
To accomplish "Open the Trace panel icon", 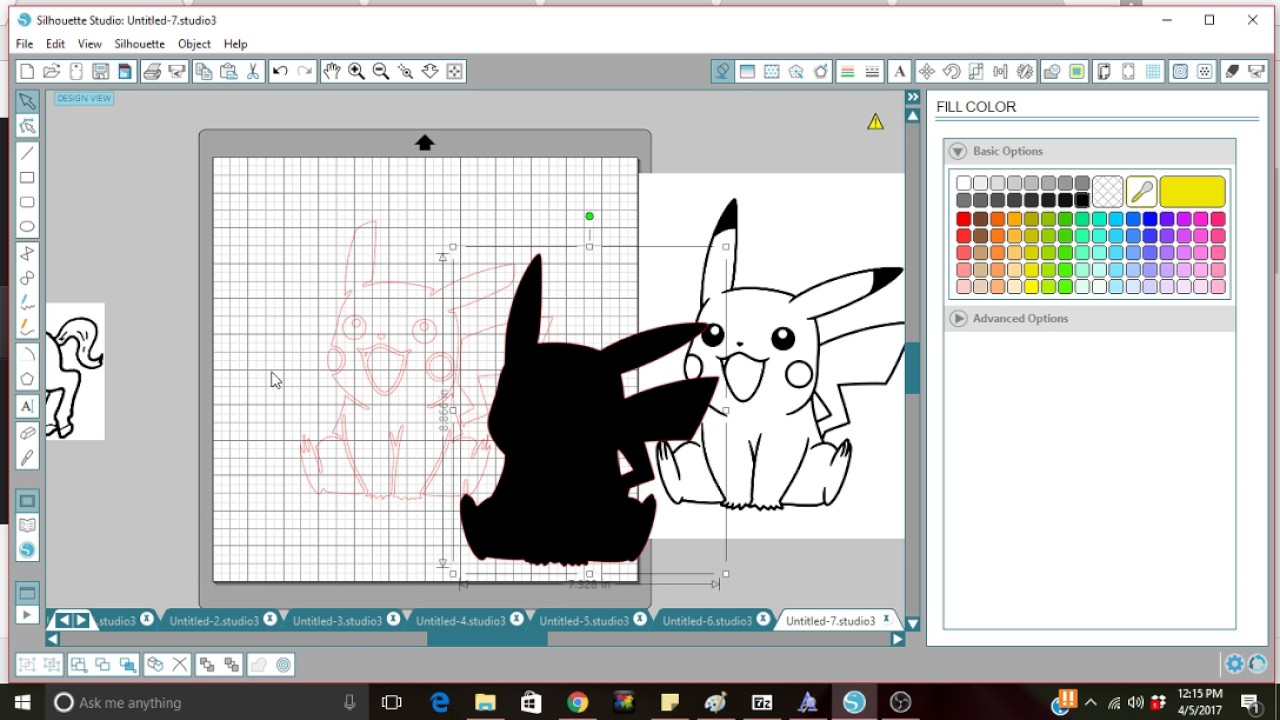I will click(1077, 71).
